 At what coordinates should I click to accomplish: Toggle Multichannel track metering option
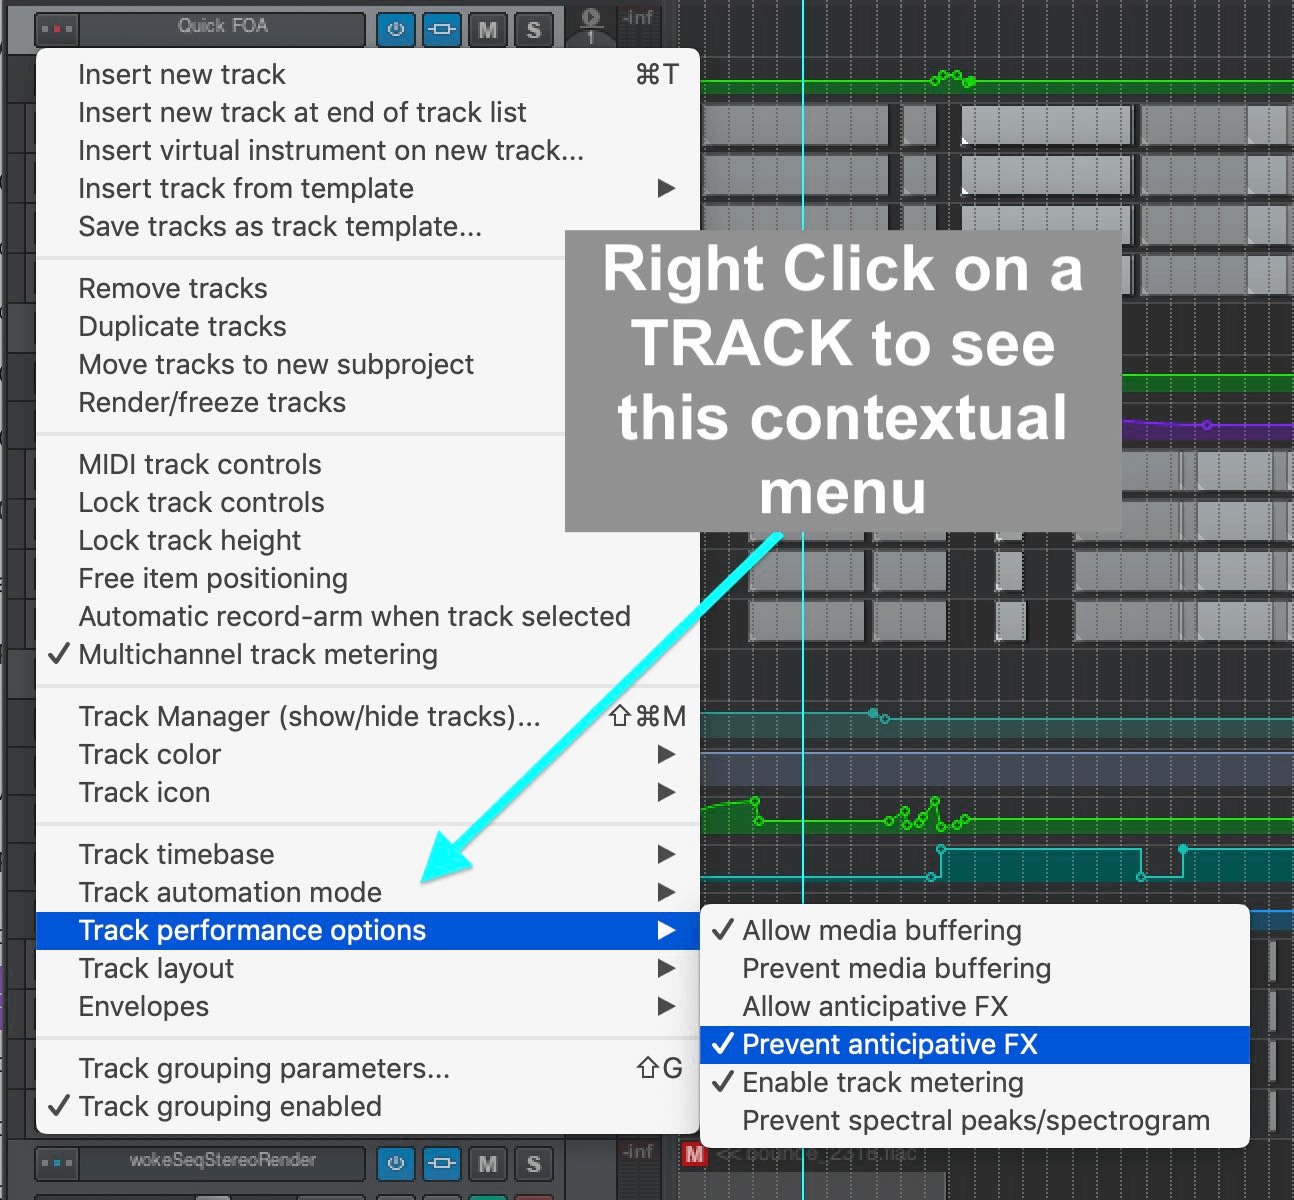pyautogui.click(x=368, y=654)
